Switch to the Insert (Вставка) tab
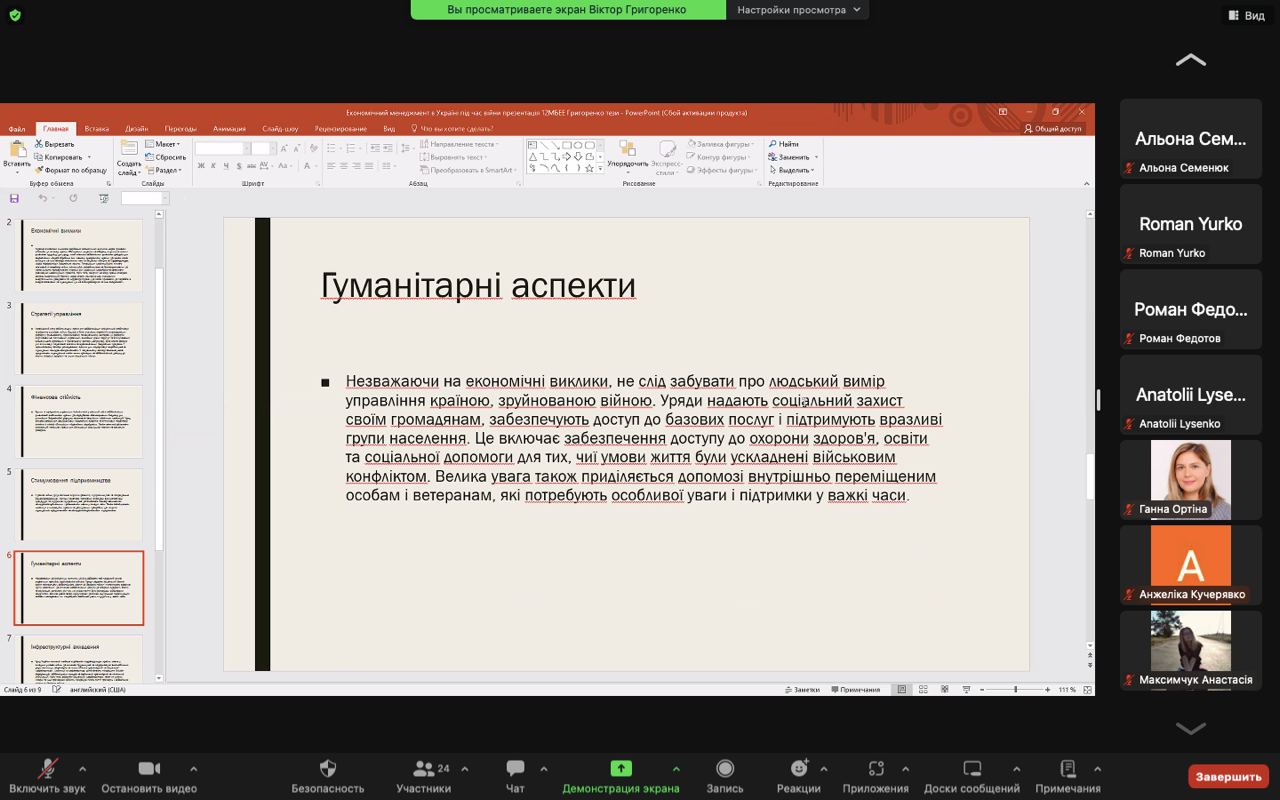The image size is (1280, 800). [x=97, y=129]
